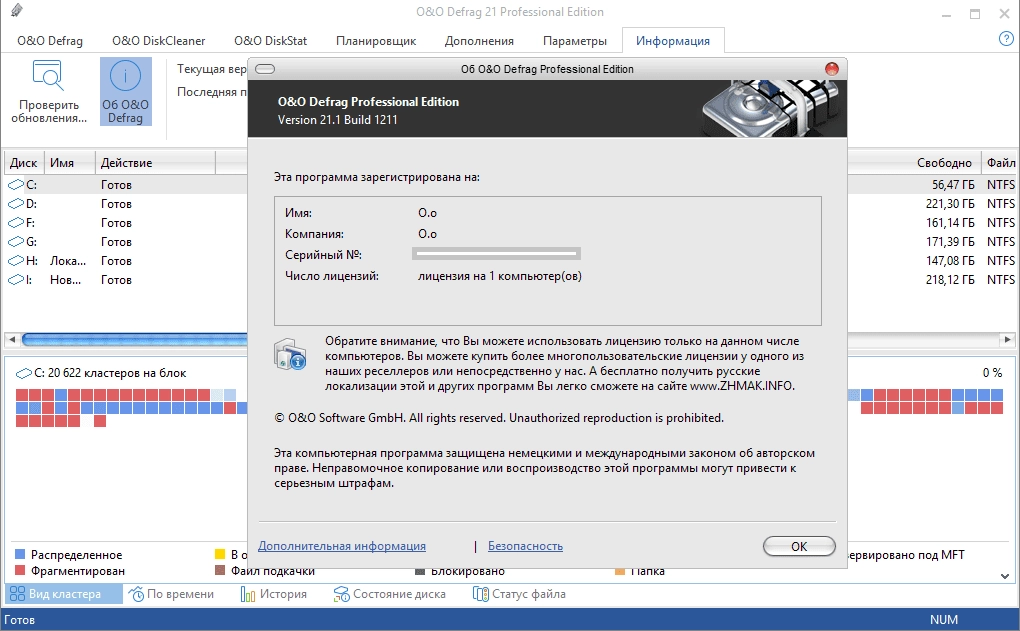Click the drive C: disk icon
The height and width of the screenshot is (631, 1020).
tap(16, 185)
